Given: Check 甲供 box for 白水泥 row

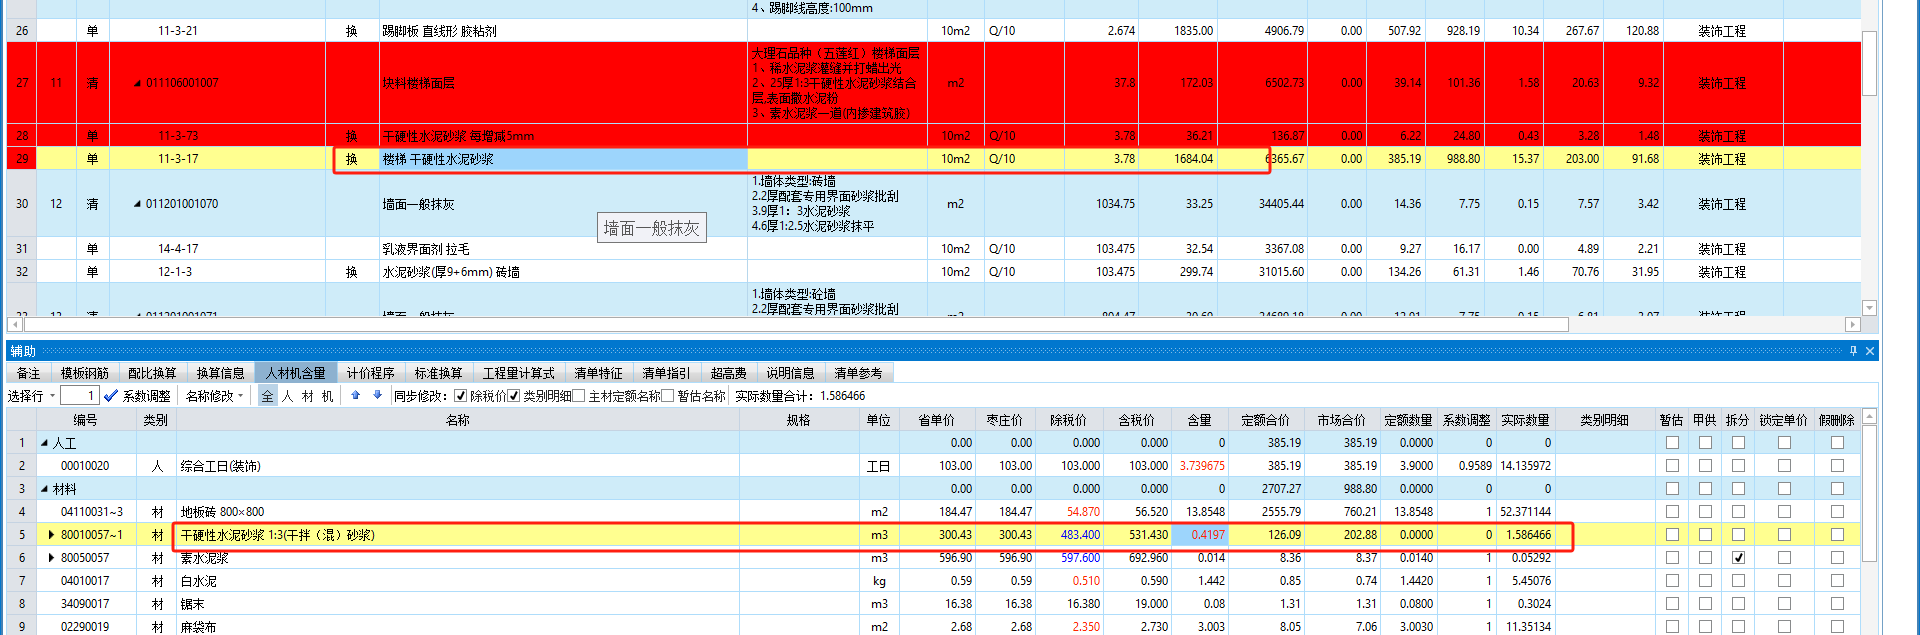Looking at the screenshot, I should point(1705,581).
